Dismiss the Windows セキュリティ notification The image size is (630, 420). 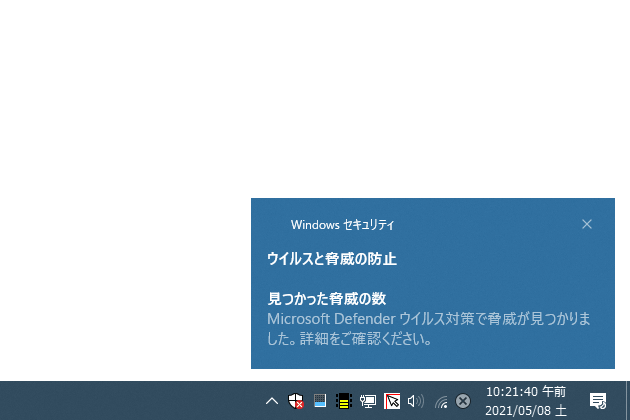[x=587, y=224]
